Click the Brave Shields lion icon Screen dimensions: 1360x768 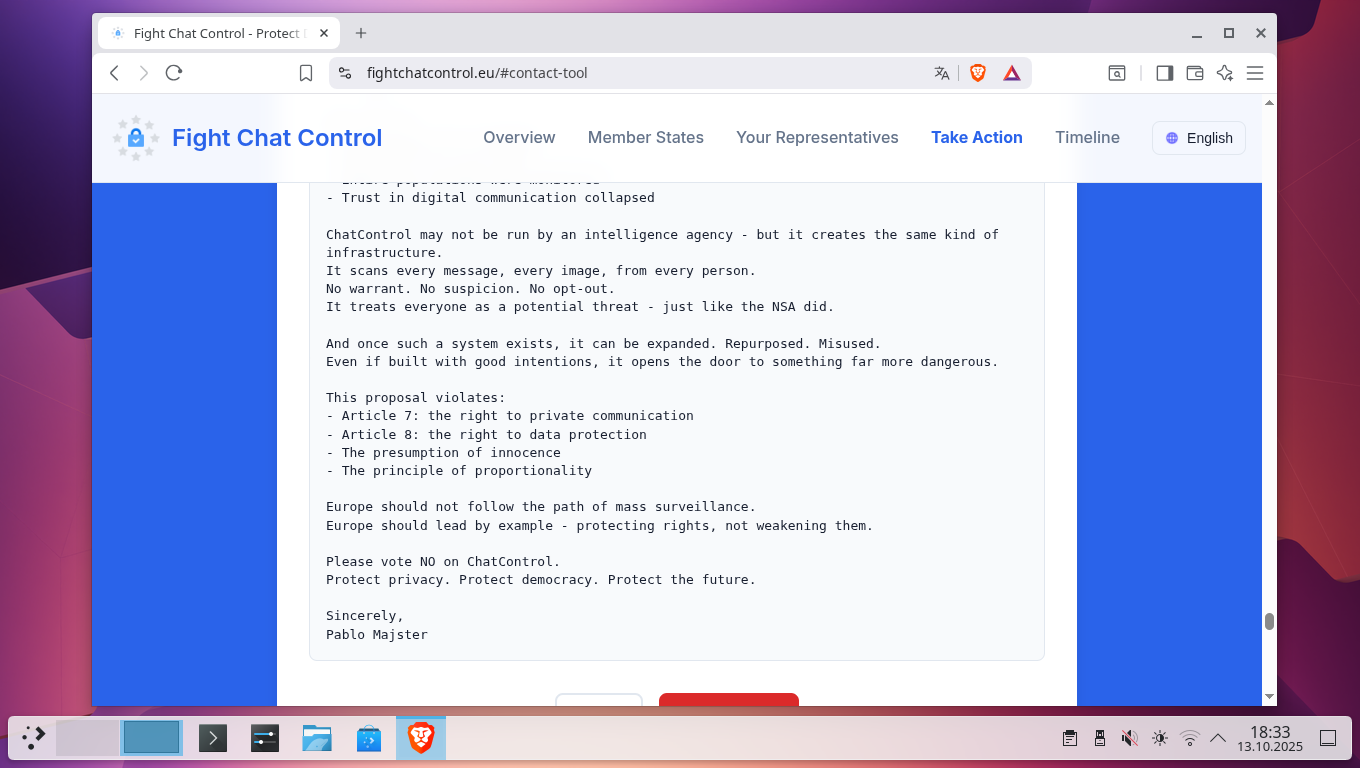click(x=978, y=73)
